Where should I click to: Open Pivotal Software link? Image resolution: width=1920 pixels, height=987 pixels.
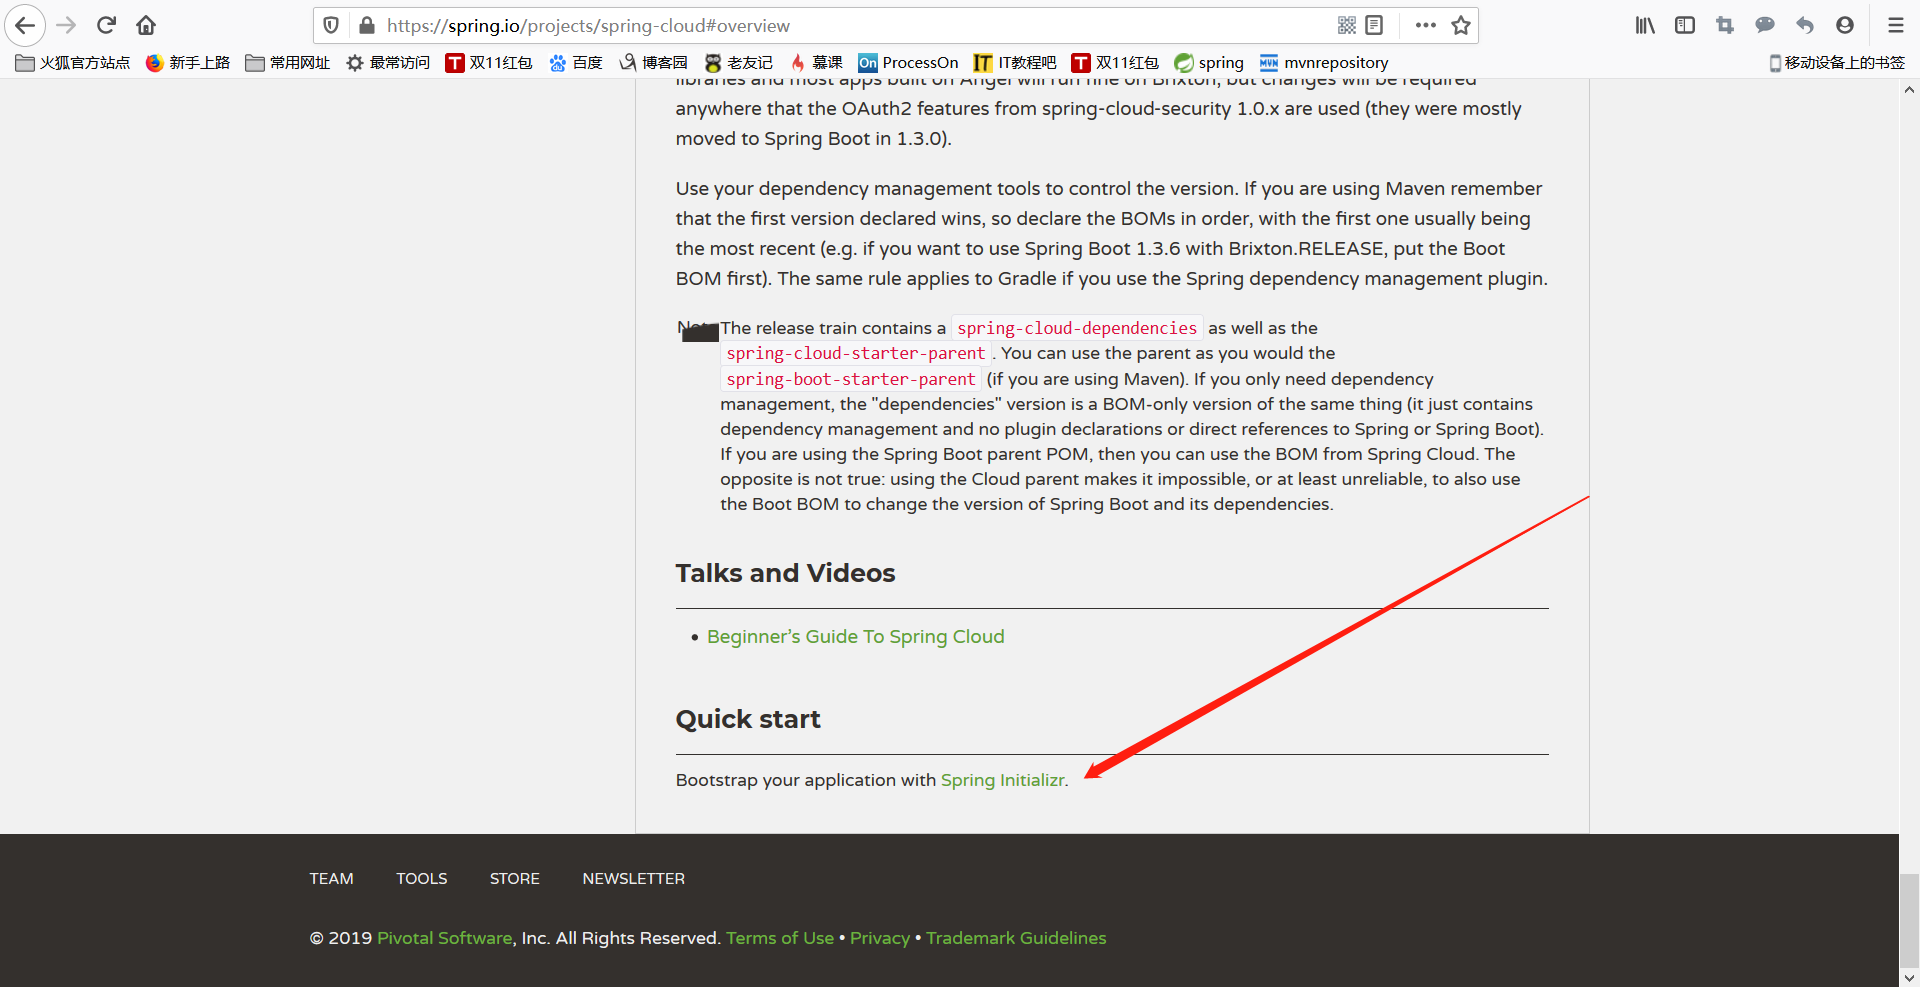[445, 938]
